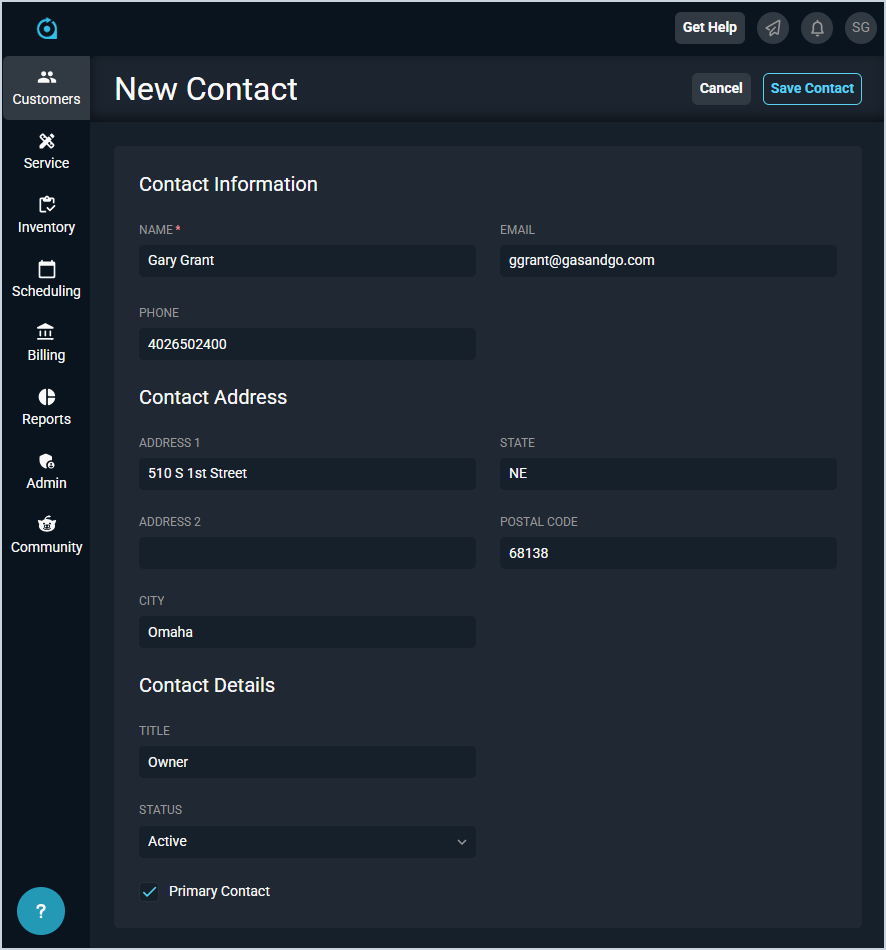Toggle the Primary Contact checkbox
This screenshot has width=886, height=950.
coord(150,891)
